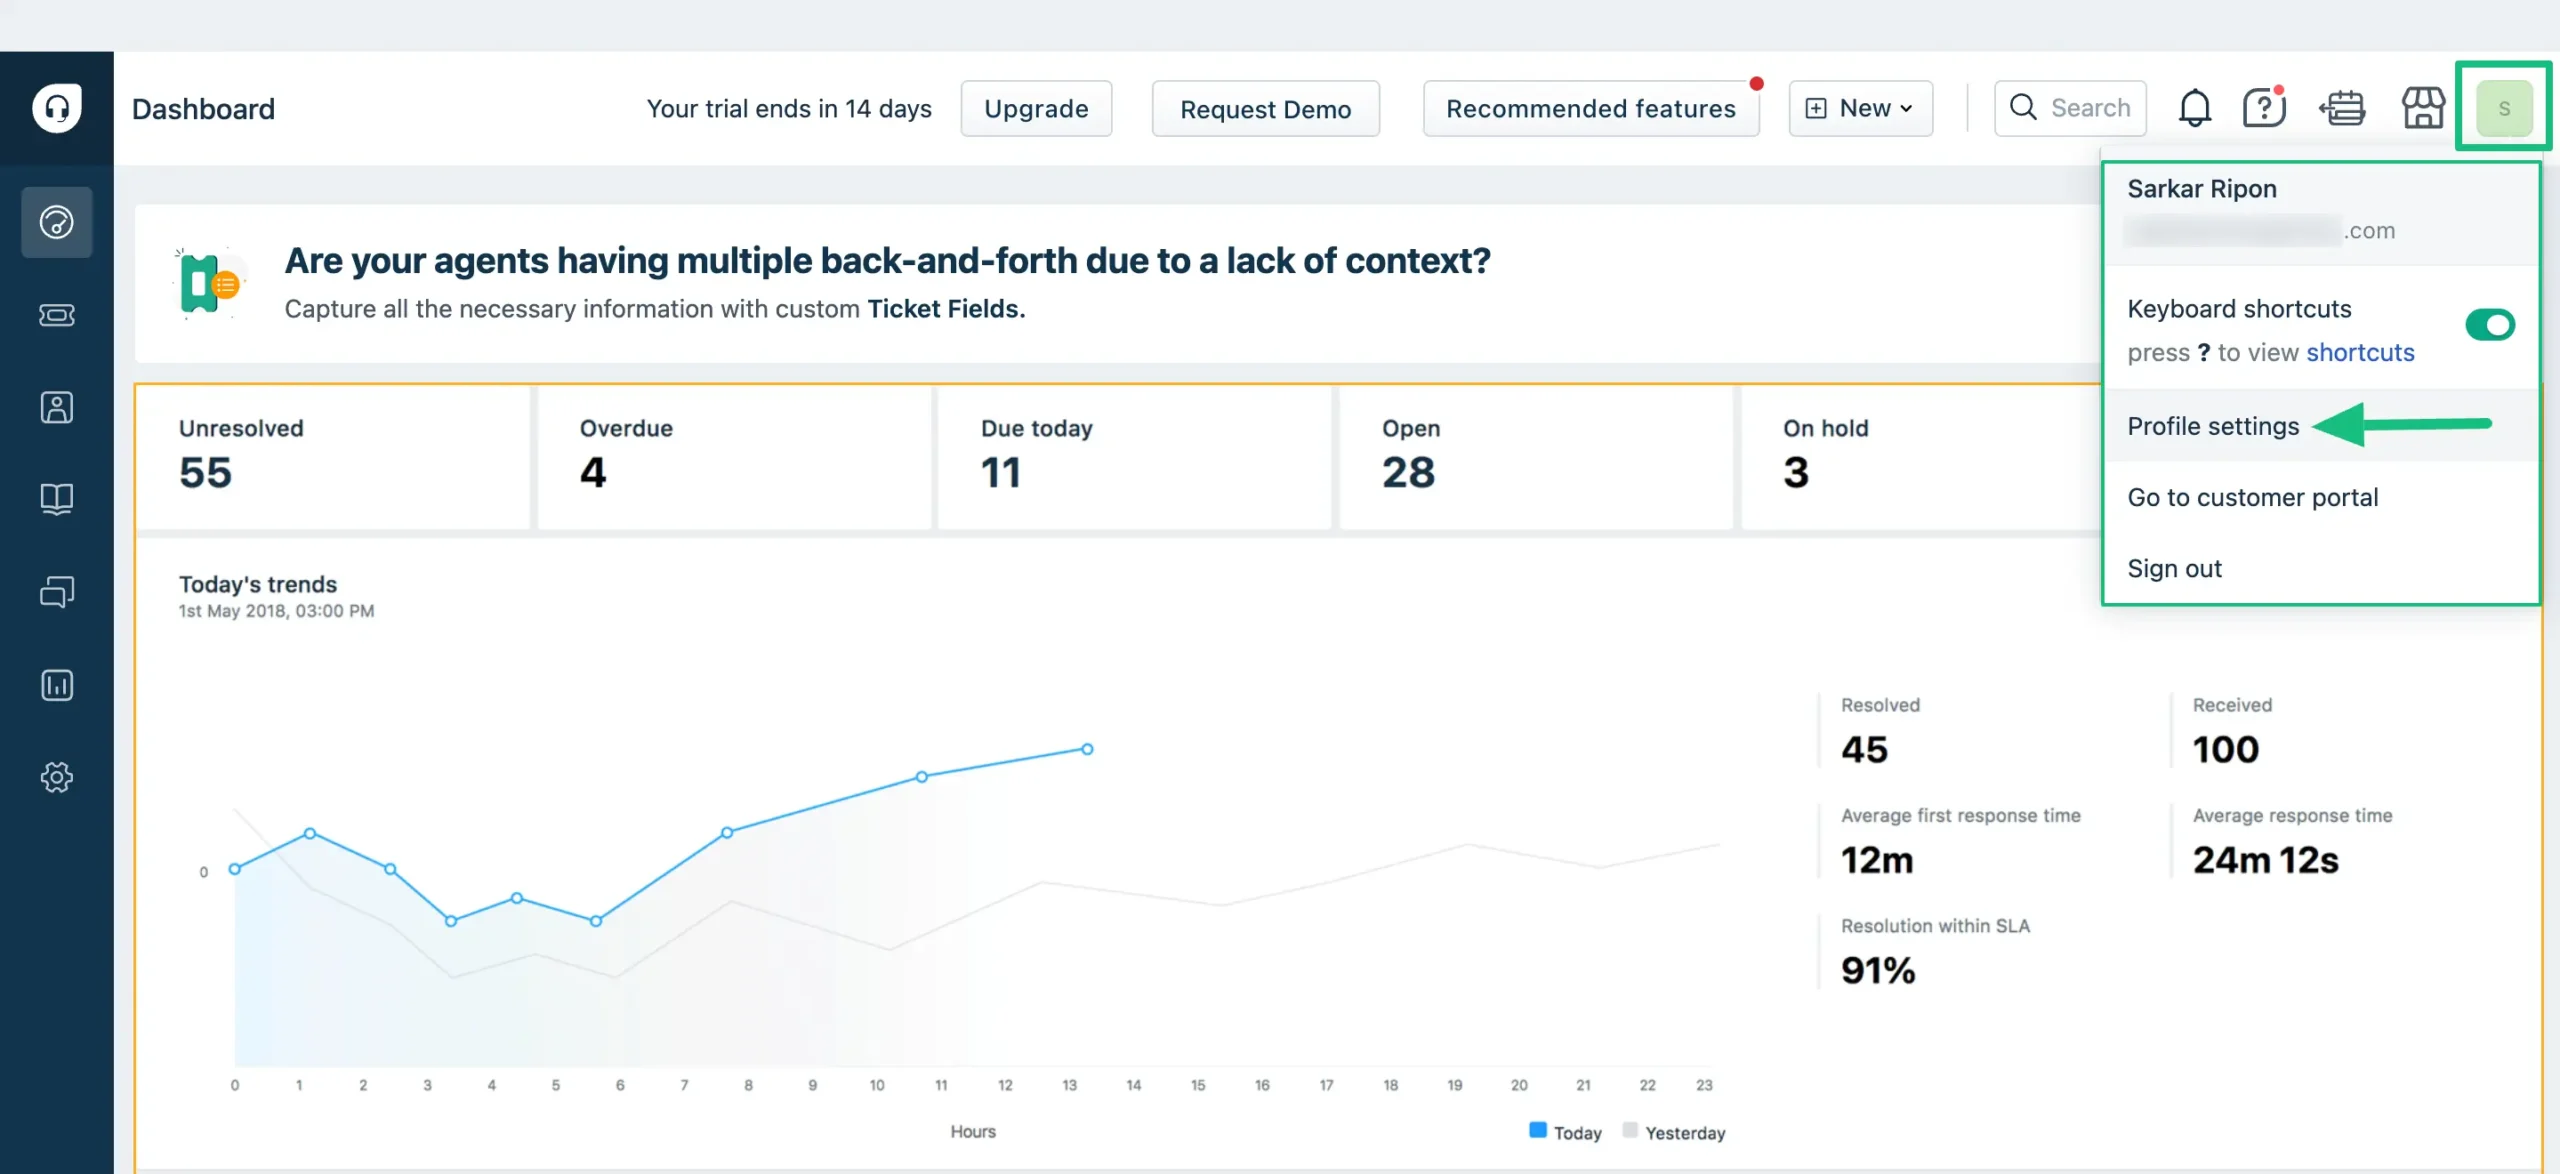Click the user avatar S
This screenshot has height=1174, width=2560.
2504,108
